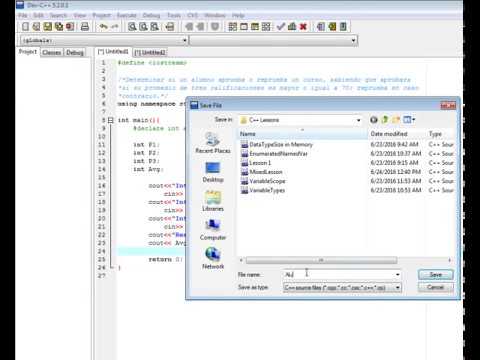Go back using the dialog's back arrow icon

click(x=374, y=120)
